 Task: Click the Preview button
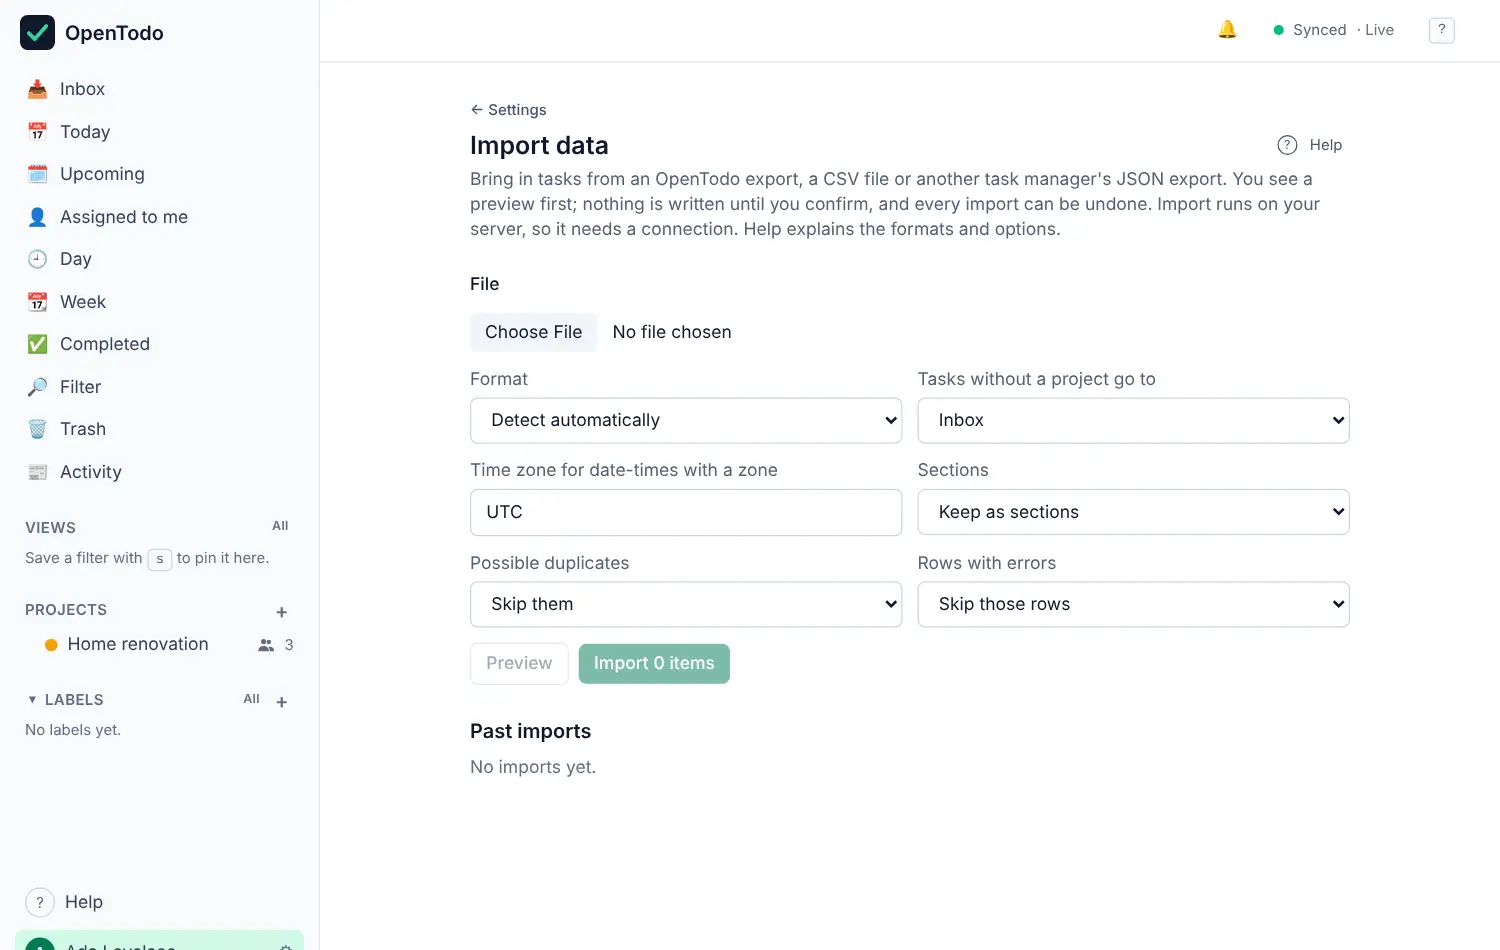click(x=519, y=663)
